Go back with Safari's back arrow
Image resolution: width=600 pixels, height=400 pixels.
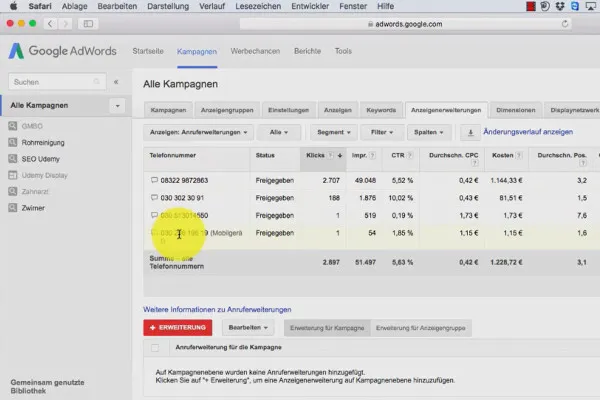tap(50, 24)
